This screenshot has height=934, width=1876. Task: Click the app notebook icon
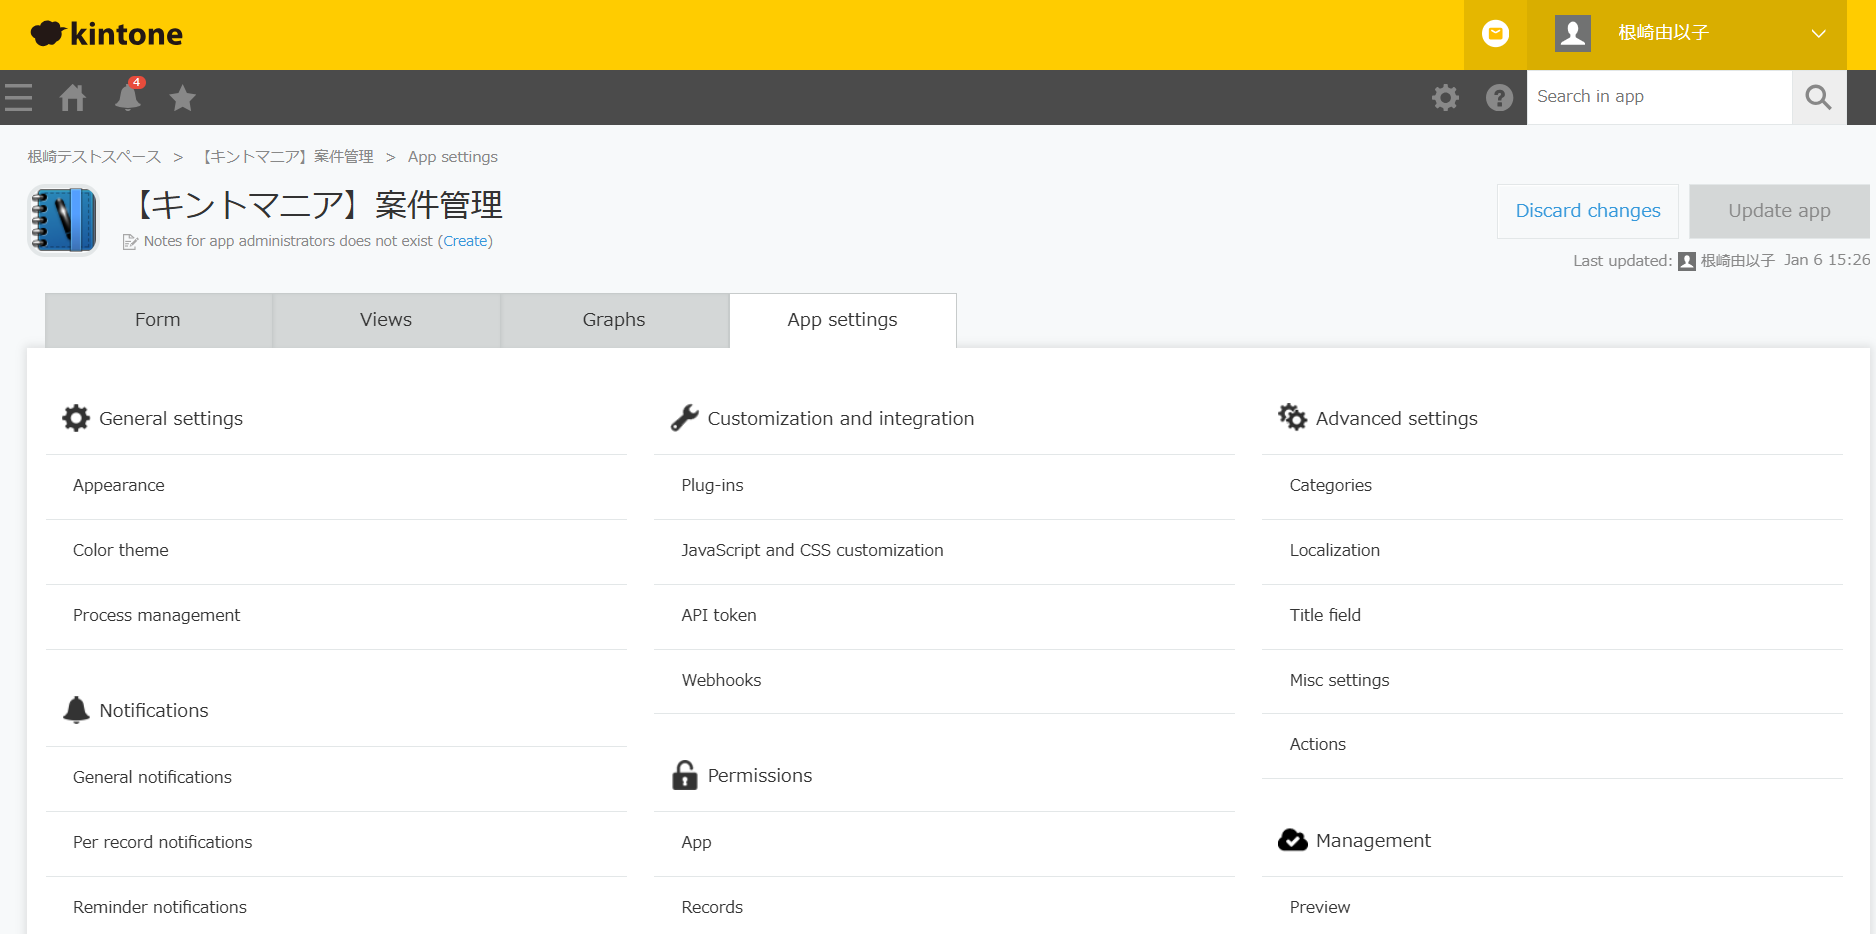point(64,220)
